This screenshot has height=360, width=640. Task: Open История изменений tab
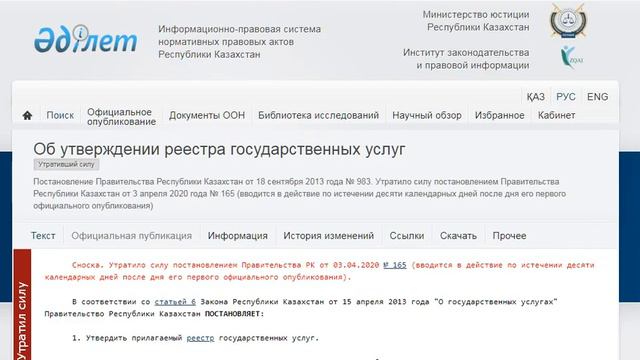[329, 236]
